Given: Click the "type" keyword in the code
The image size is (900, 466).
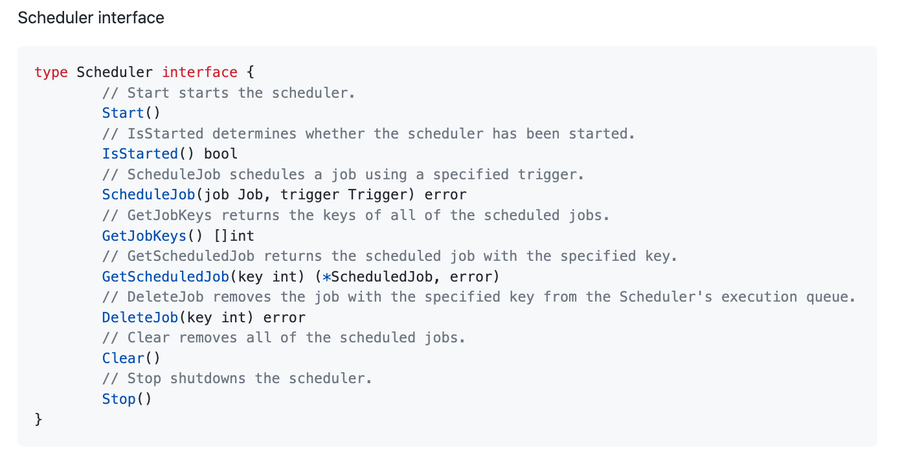Looking at the screenshot, I should tap(51, 72).
